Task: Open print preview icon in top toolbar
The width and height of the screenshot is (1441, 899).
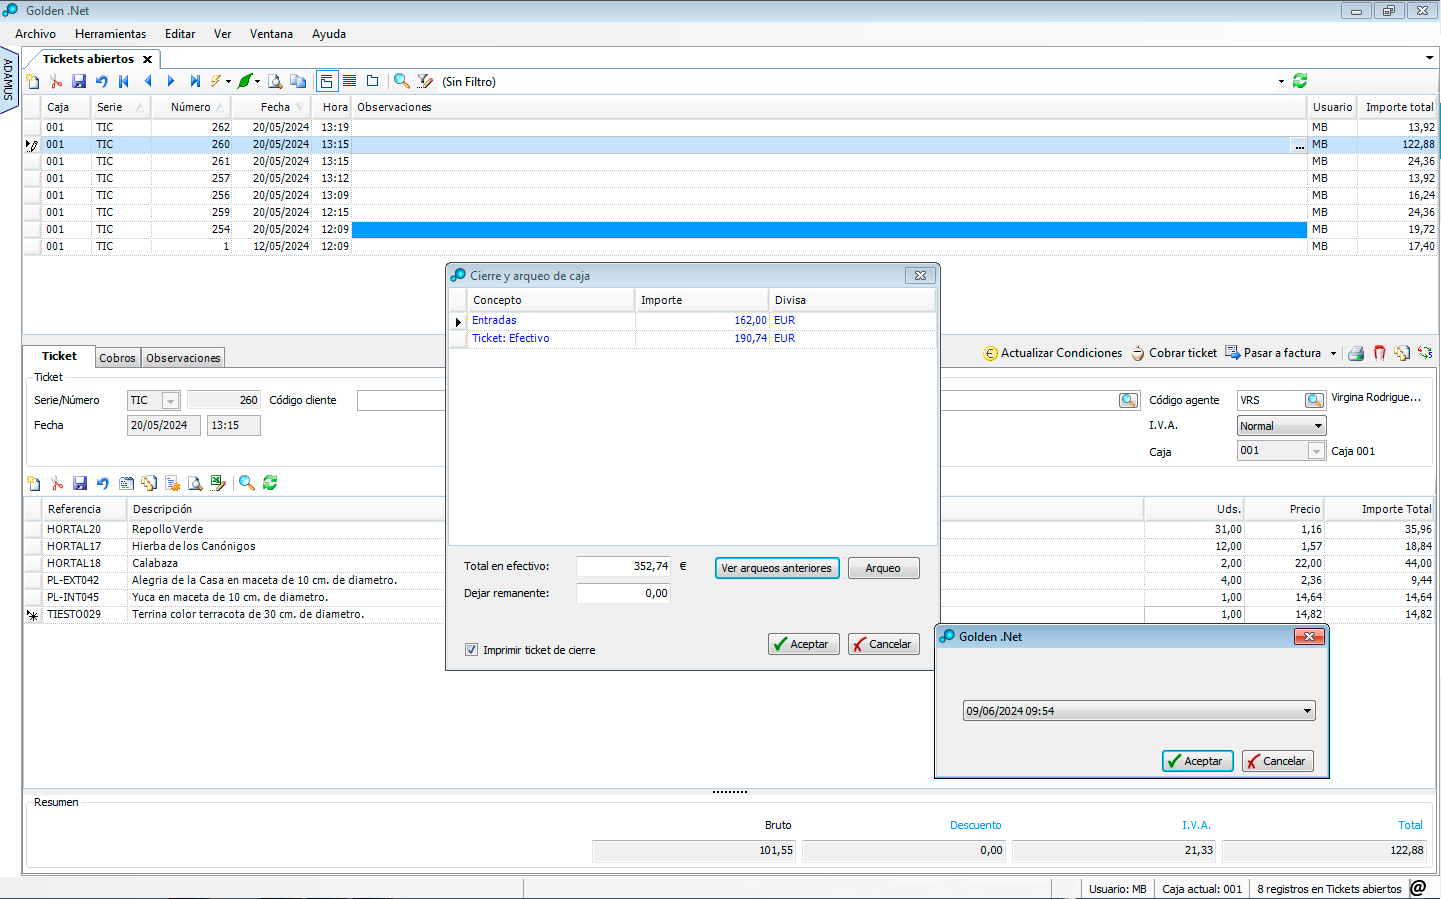Action: [x=274, y=82]
